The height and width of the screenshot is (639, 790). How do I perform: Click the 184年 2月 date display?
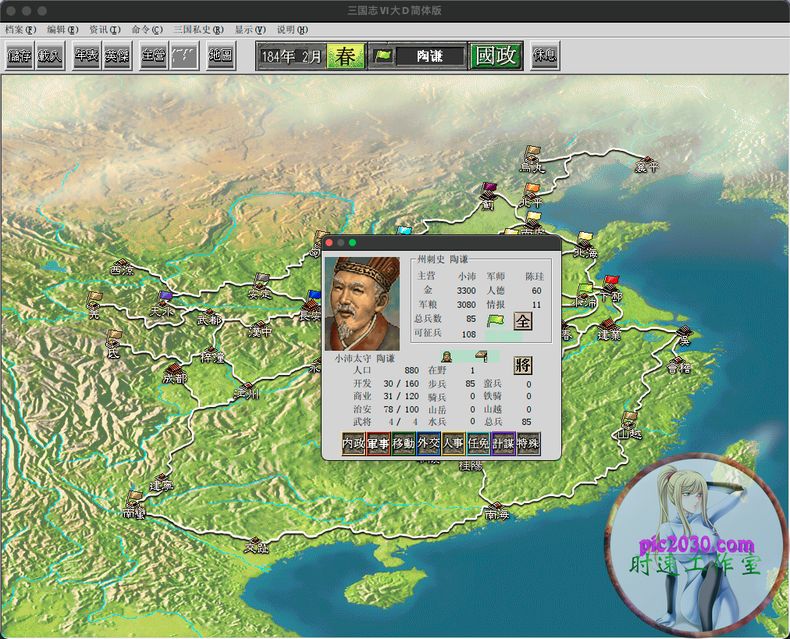click(x=292, y=56)
